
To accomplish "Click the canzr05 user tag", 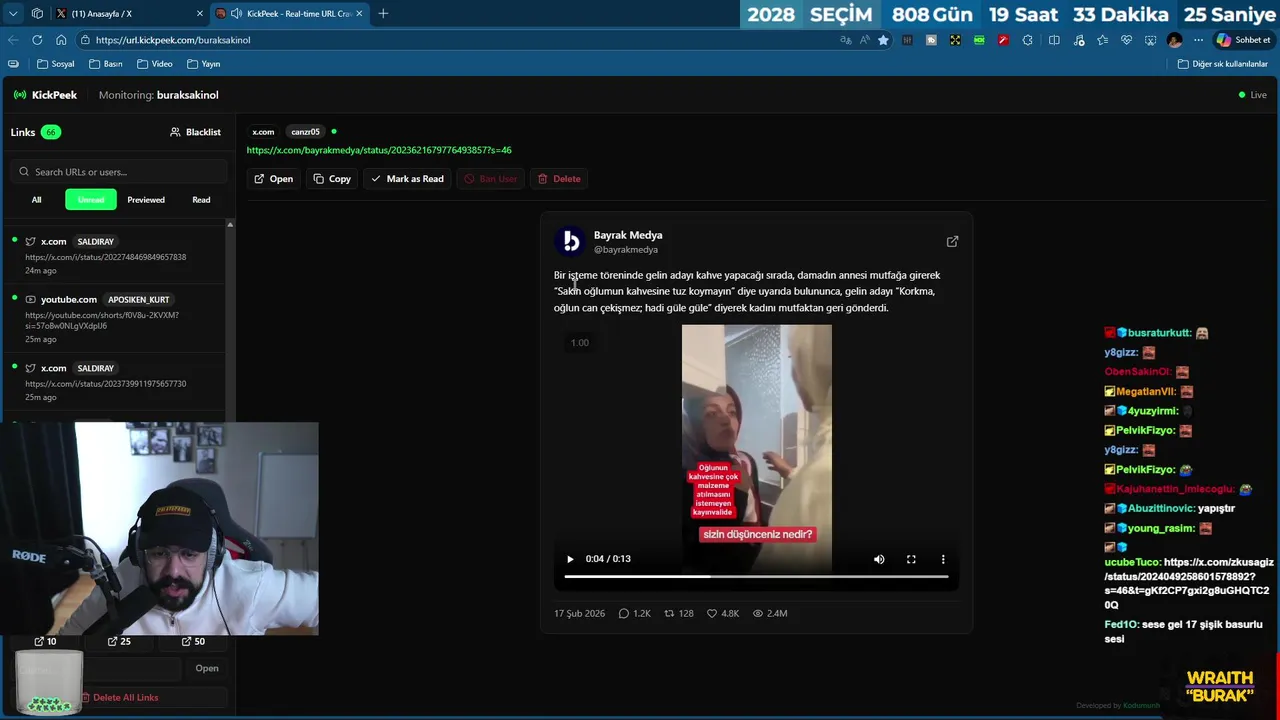I will (305, 132).
